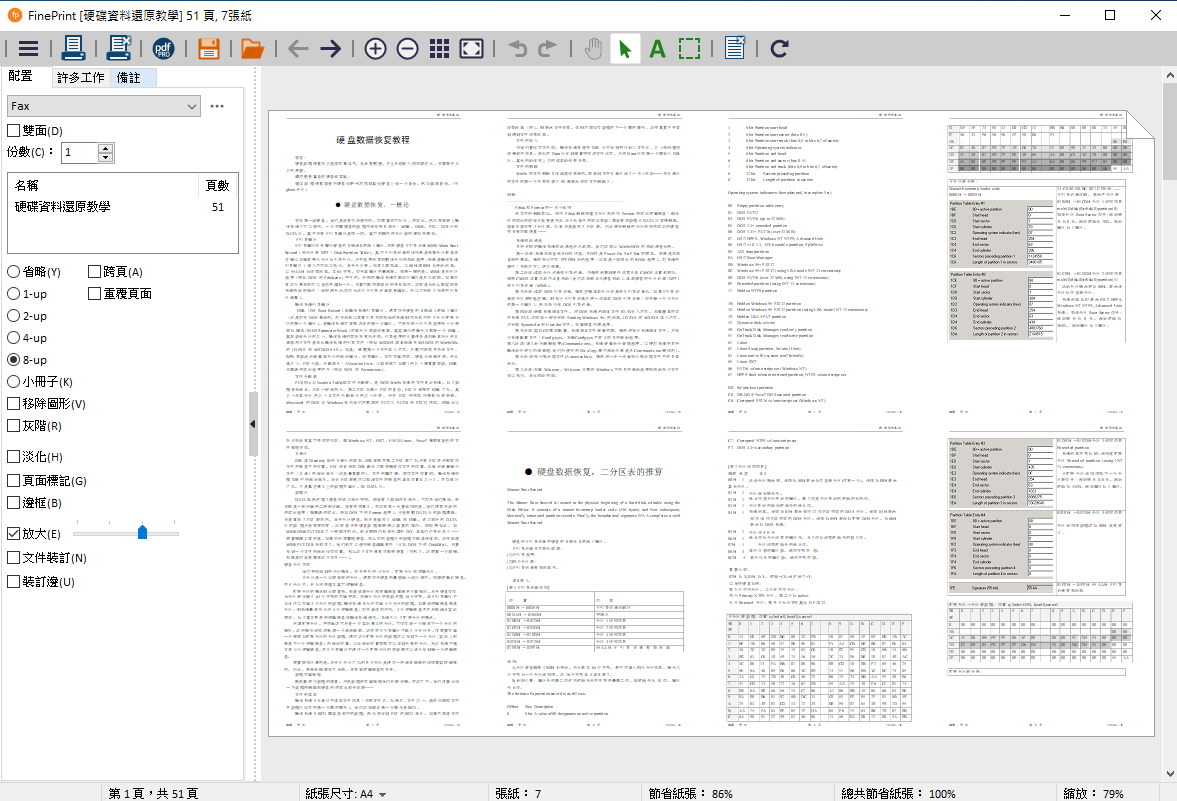Image resolution: width=1177 pixels, height=801 pixels.
Task: Select the 省略(Y) radio button
Action: pyautogui.click(x=14, y=272)
